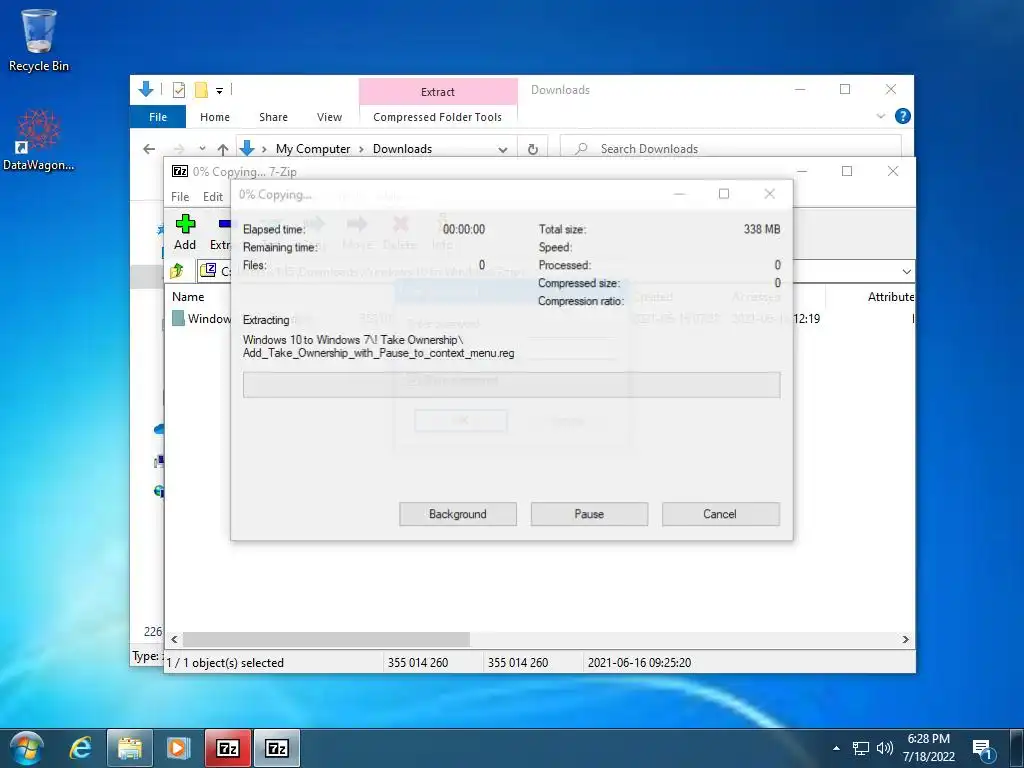Select the Compressed Folder Tools tab

point(438,117)
